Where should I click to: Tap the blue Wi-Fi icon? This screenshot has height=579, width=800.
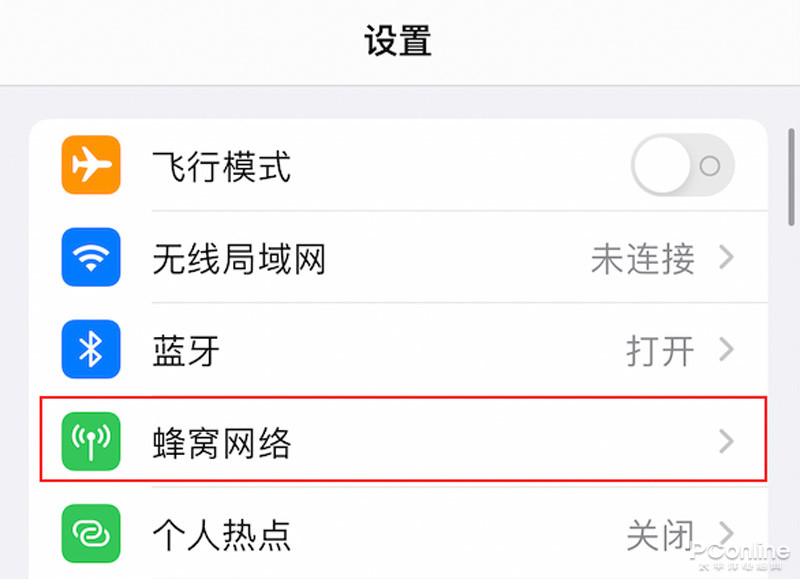[91, 259]
